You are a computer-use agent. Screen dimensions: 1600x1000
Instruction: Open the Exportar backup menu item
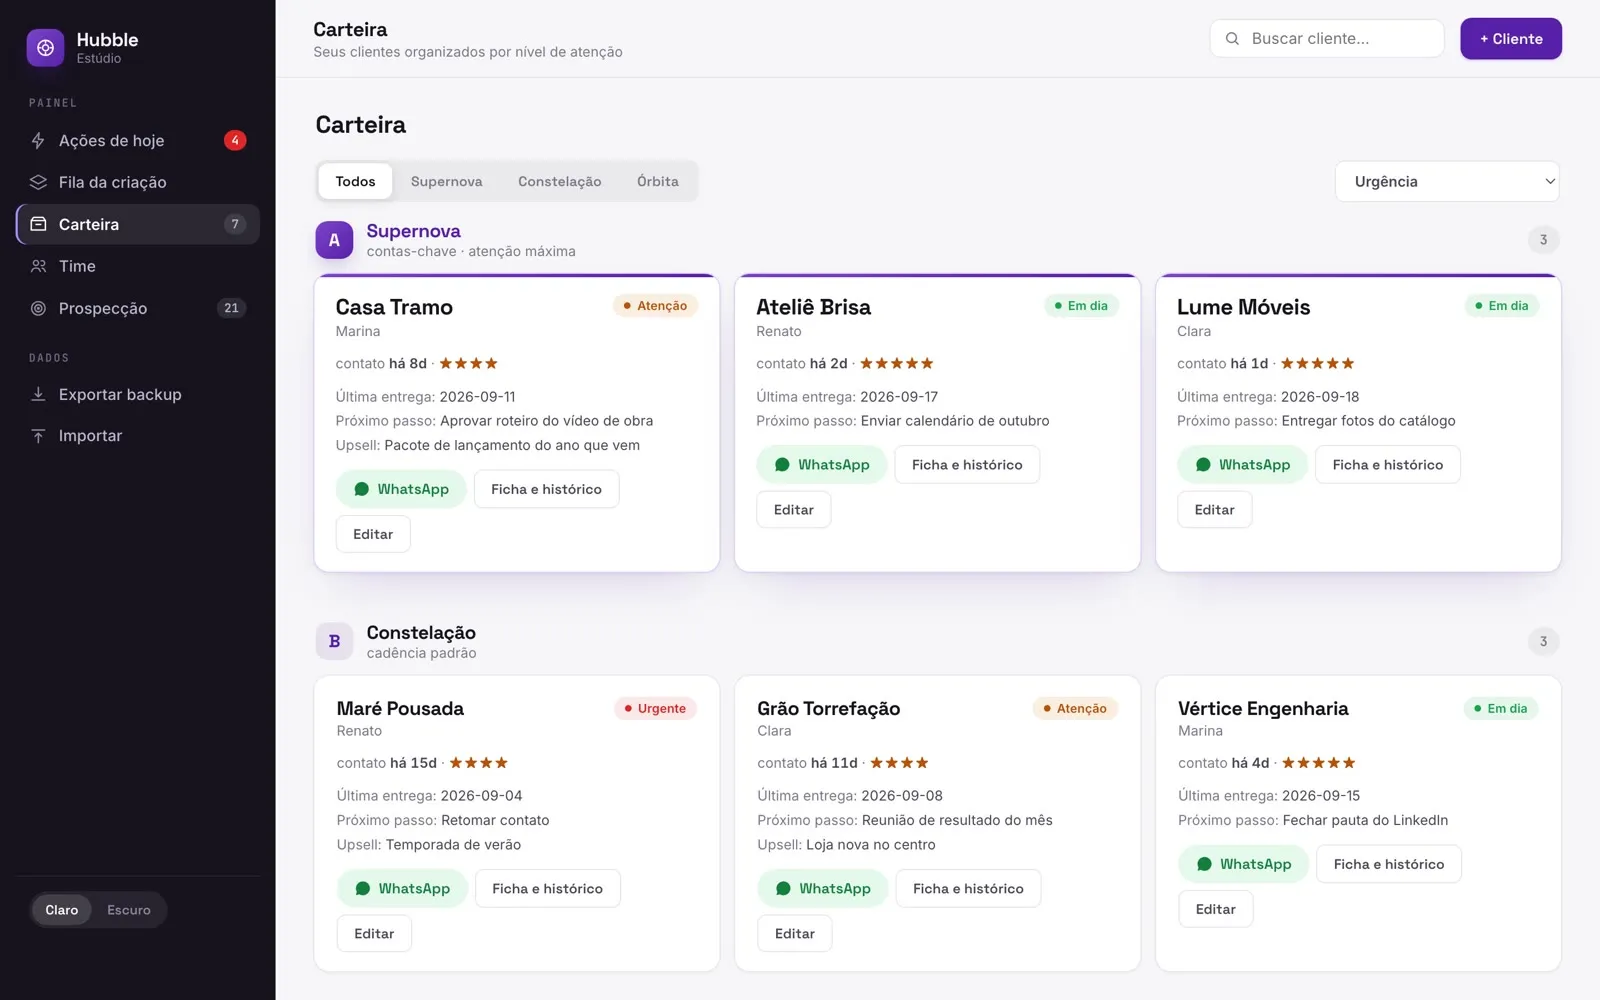click(x=138, y=394)
